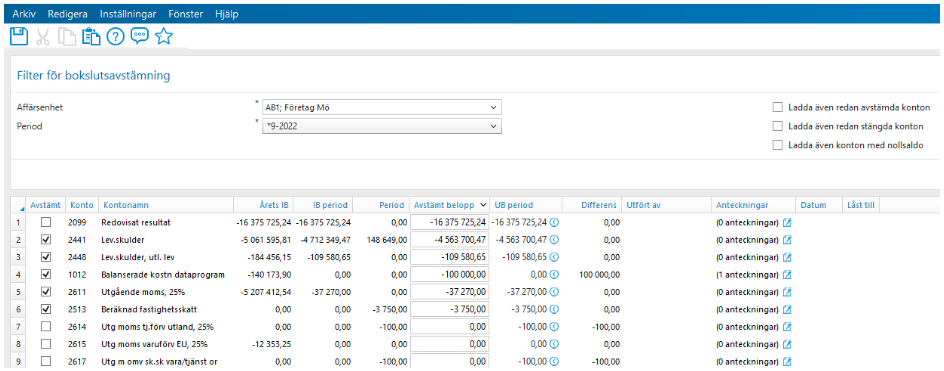Click clock icon for account 2611 UB period
944x371 pixels.
click(554, 292)
